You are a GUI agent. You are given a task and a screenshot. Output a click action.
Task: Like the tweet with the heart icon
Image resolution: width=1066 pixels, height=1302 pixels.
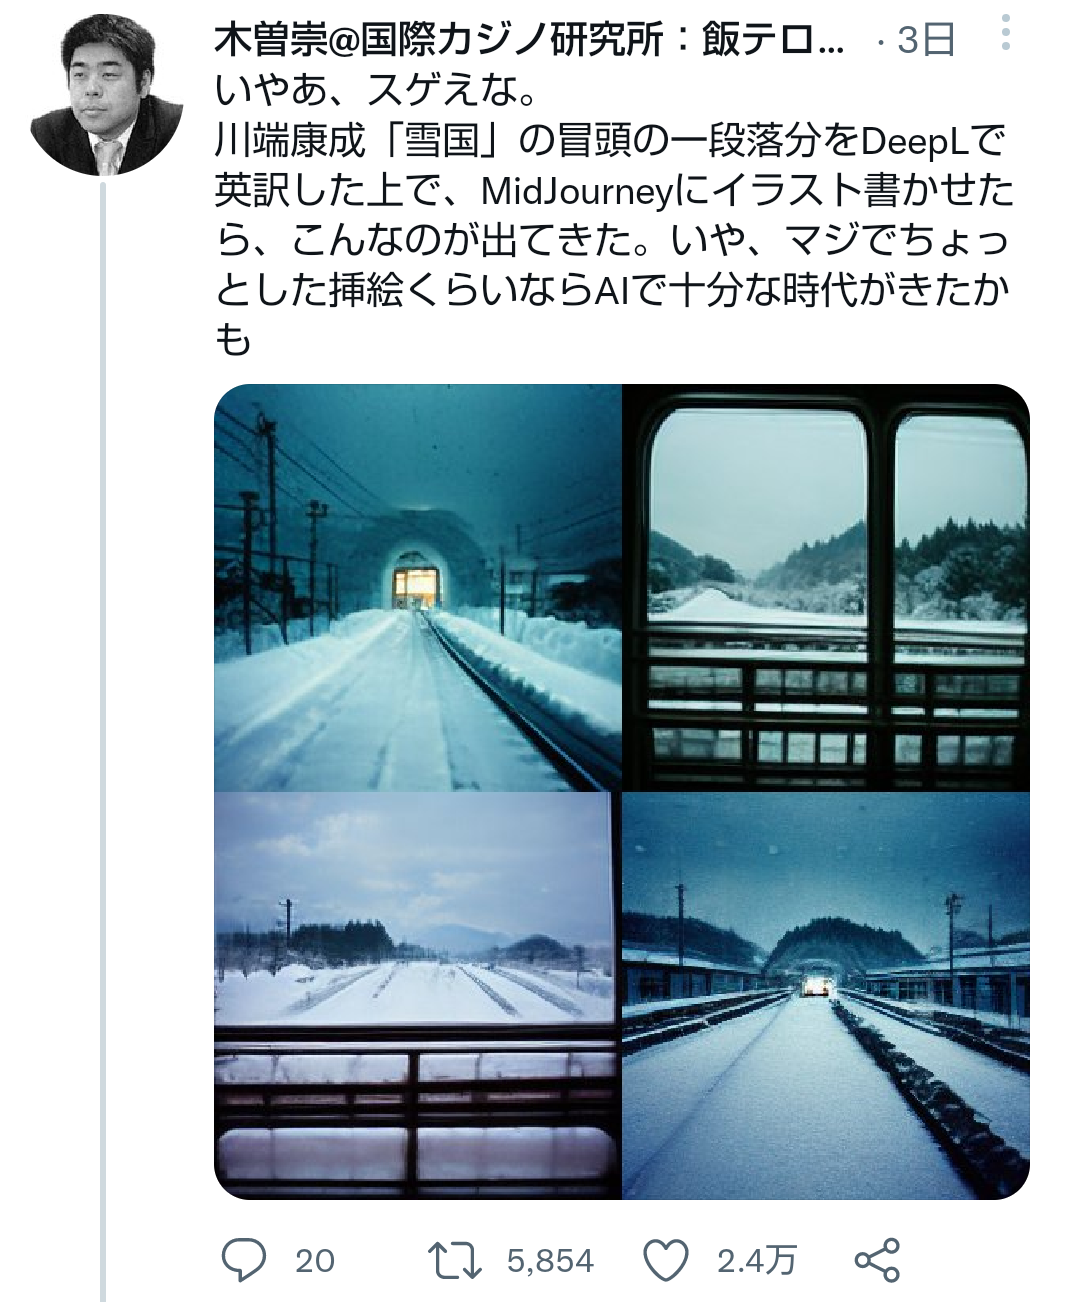pyautogui.click(x=665, y=1260)
